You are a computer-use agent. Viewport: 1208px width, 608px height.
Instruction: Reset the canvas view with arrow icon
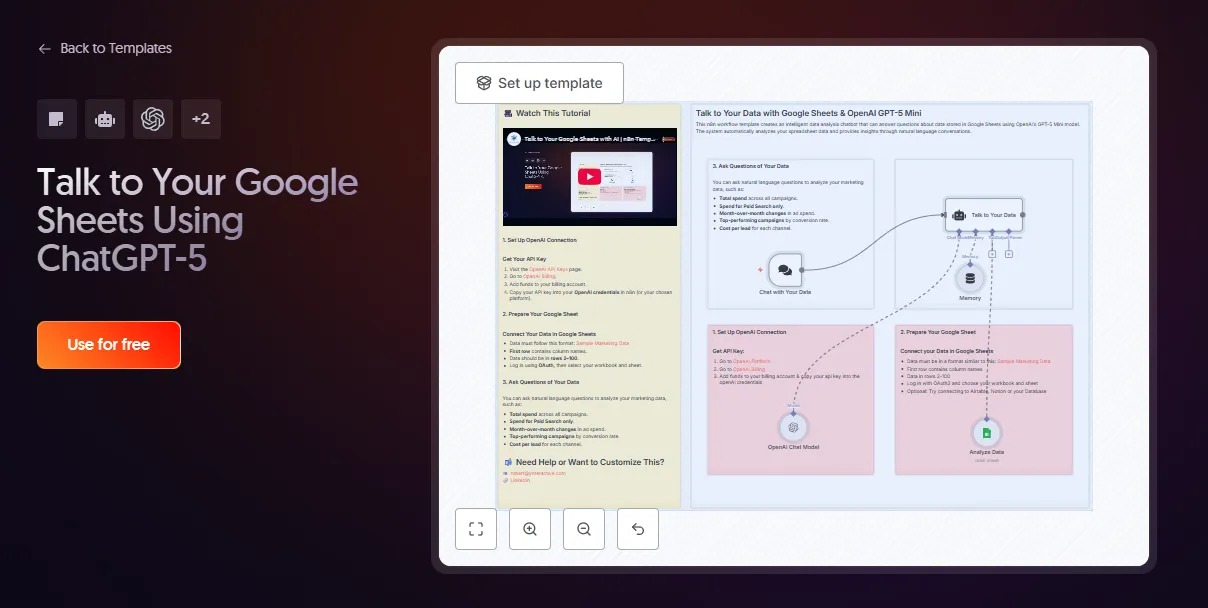point(638,529)
